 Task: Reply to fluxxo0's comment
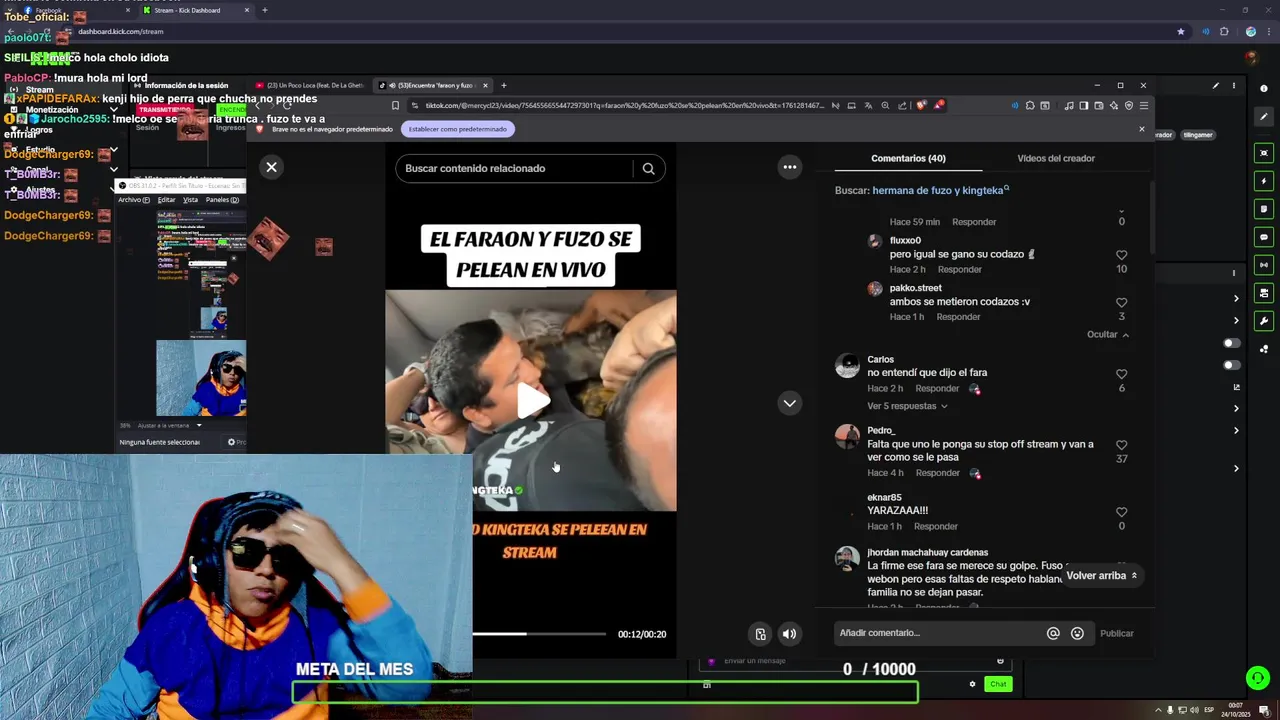coord(959,269)
